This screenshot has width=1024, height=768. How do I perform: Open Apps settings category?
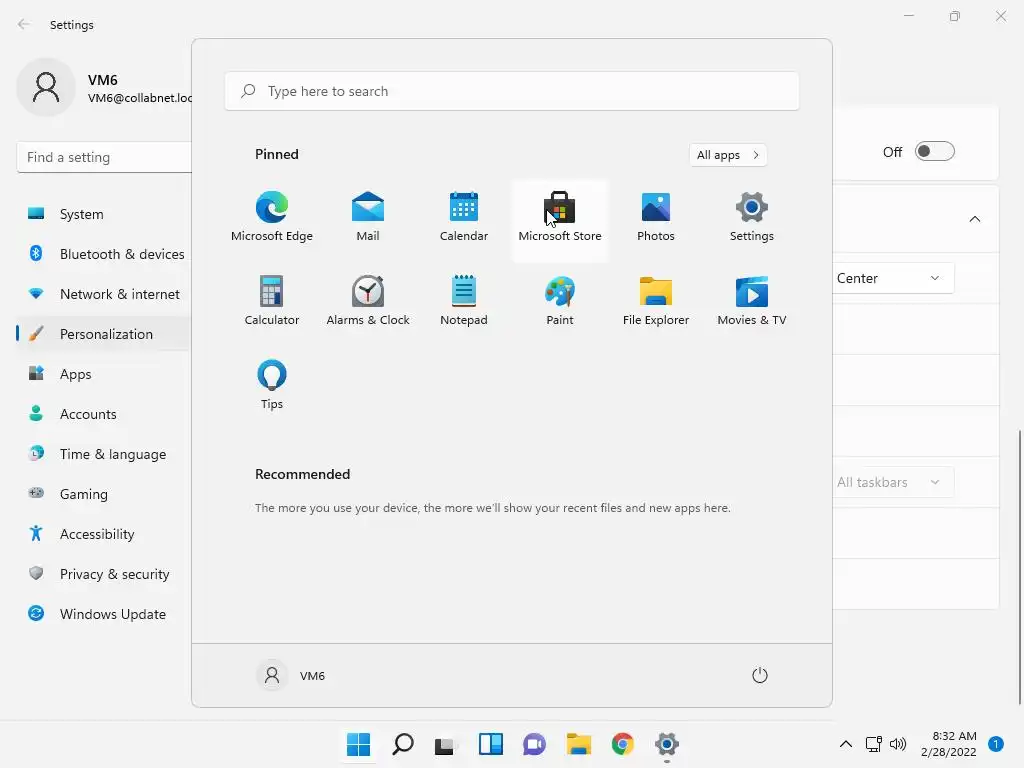click(104, 374)
